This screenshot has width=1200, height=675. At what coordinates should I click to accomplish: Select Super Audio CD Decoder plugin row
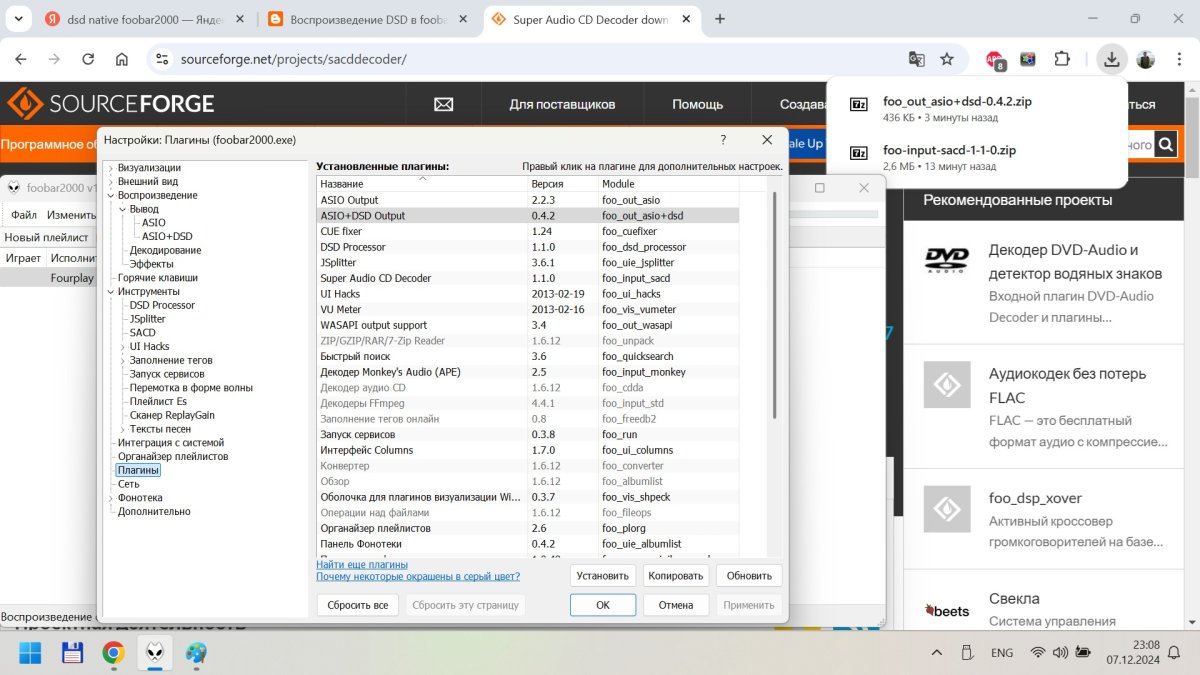click(528, 278)
